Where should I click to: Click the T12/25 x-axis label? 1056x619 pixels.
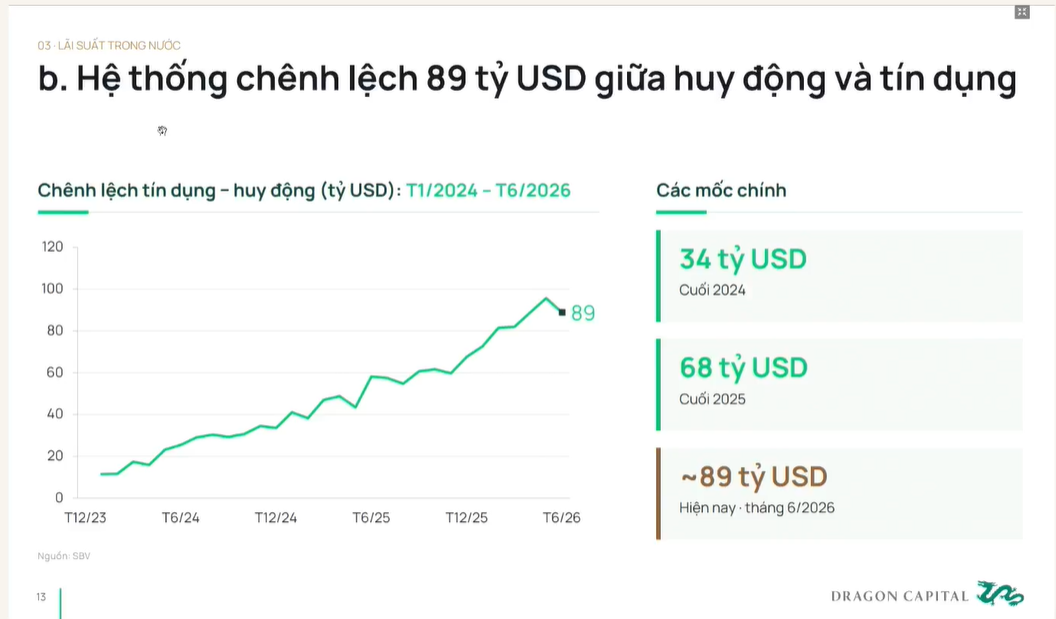[x=467, y=517]
